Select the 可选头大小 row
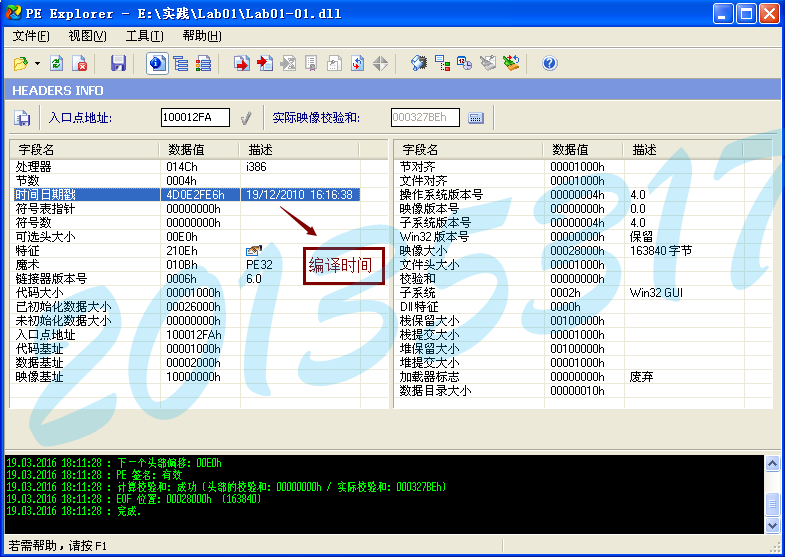 187,237
